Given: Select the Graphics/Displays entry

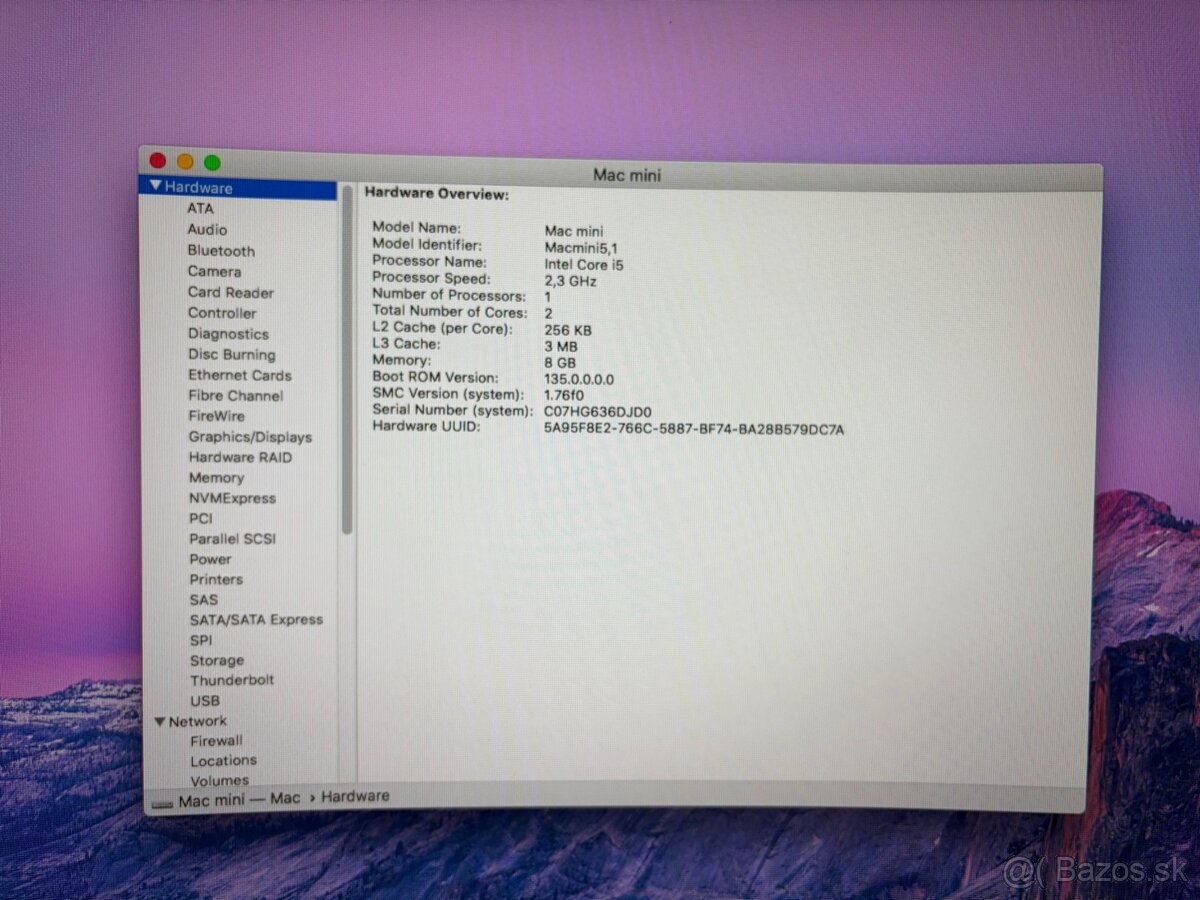Looking at the screenshot, I should [250, 437].
